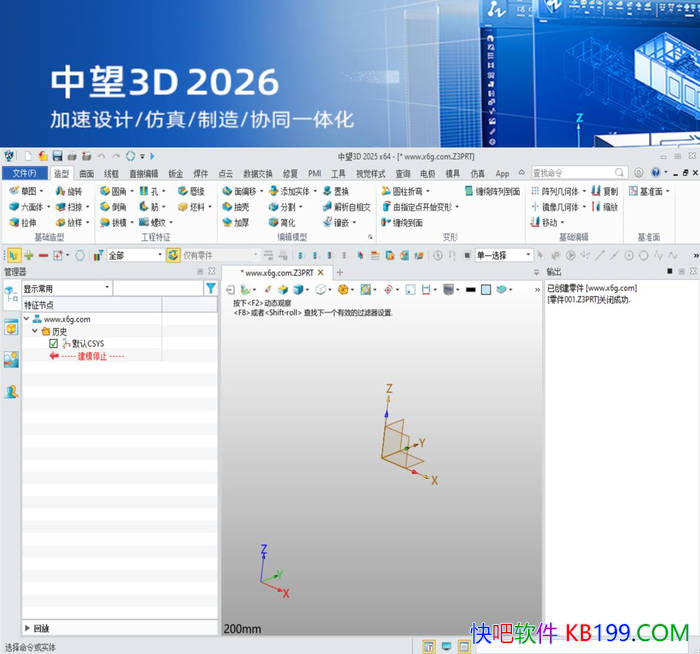Select Mirror Geometry (镜像几何体) tool
700x654 pixels.
(555, 207)
